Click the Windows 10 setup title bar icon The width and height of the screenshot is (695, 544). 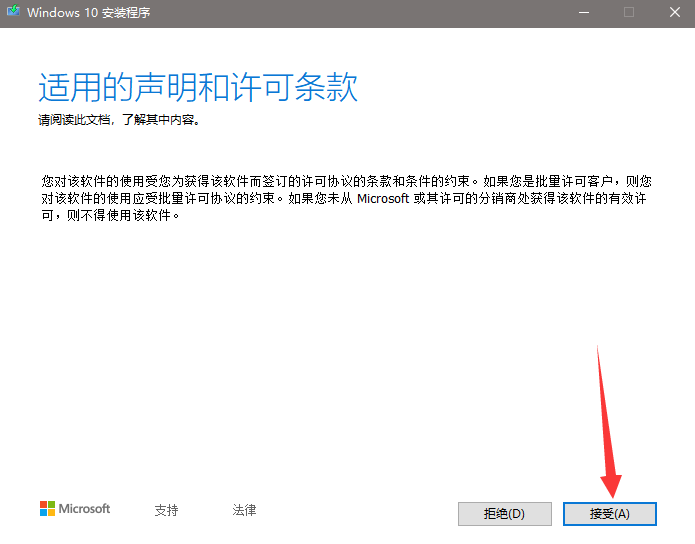(13, 11)
